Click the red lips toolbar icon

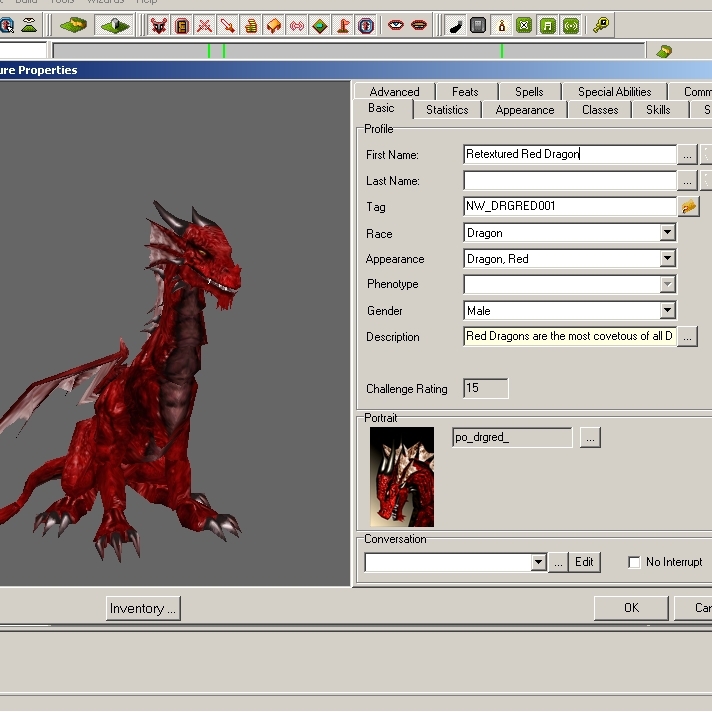tap(419, 25)
